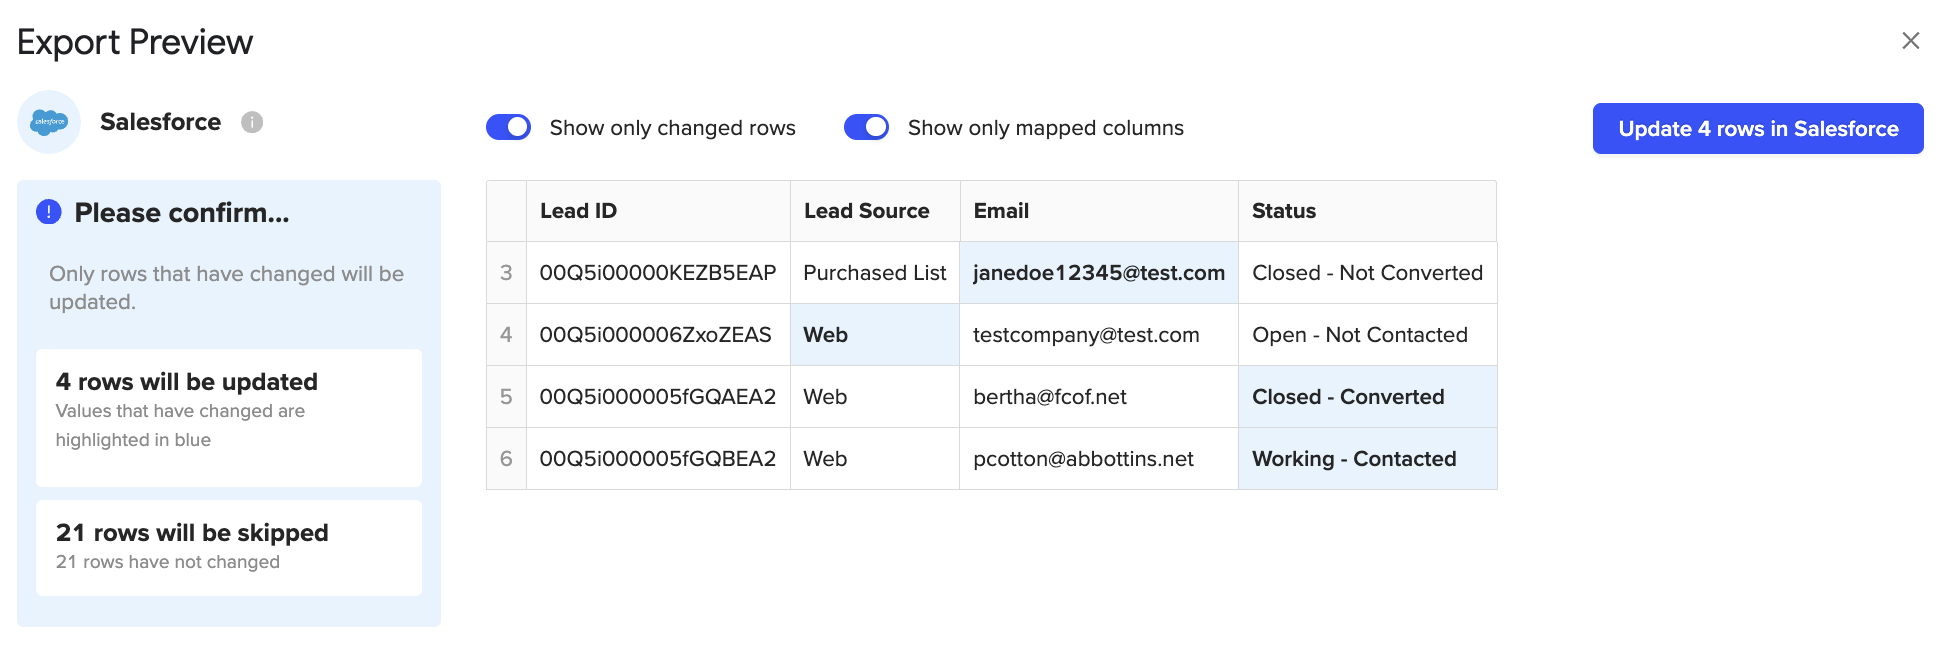
Task: Click the highlighted Closed - Converted status cell
Action: click(x=1367, y=397)
